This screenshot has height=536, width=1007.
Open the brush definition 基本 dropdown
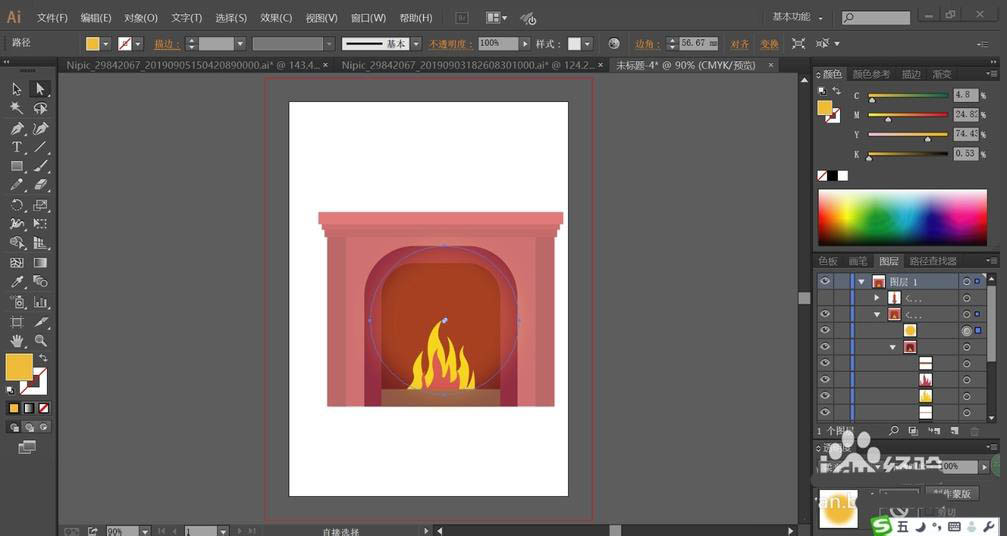tap(416, 44)
